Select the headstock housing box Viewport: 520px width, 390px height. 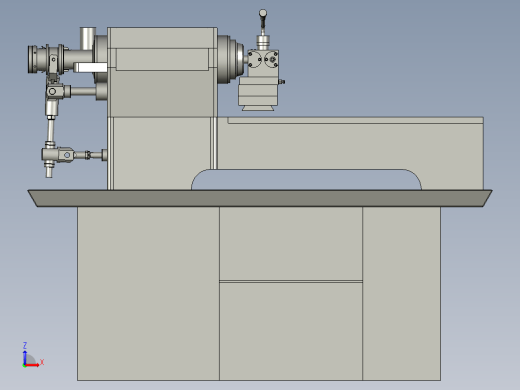pyautogui.click(x=162, y=72)
